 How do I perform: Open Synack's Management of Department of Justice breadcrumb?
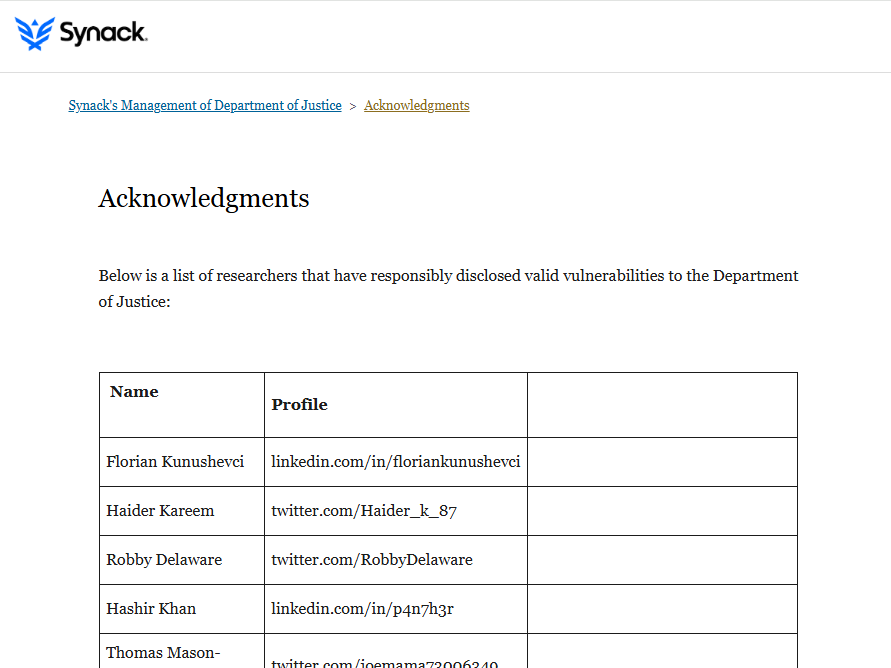click(x=205, y=106)
